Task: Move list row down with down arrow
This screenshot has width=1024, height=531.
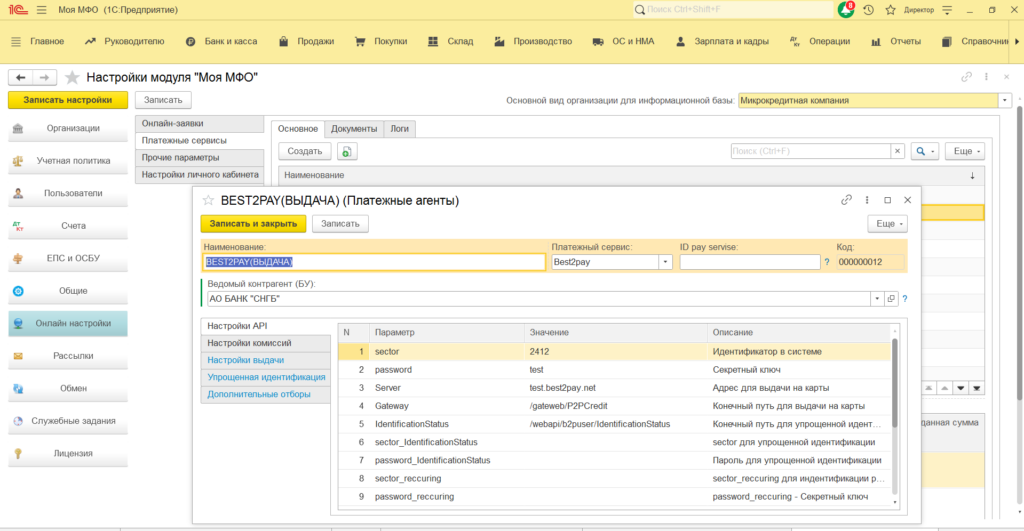Action: (x=961, y=388)
